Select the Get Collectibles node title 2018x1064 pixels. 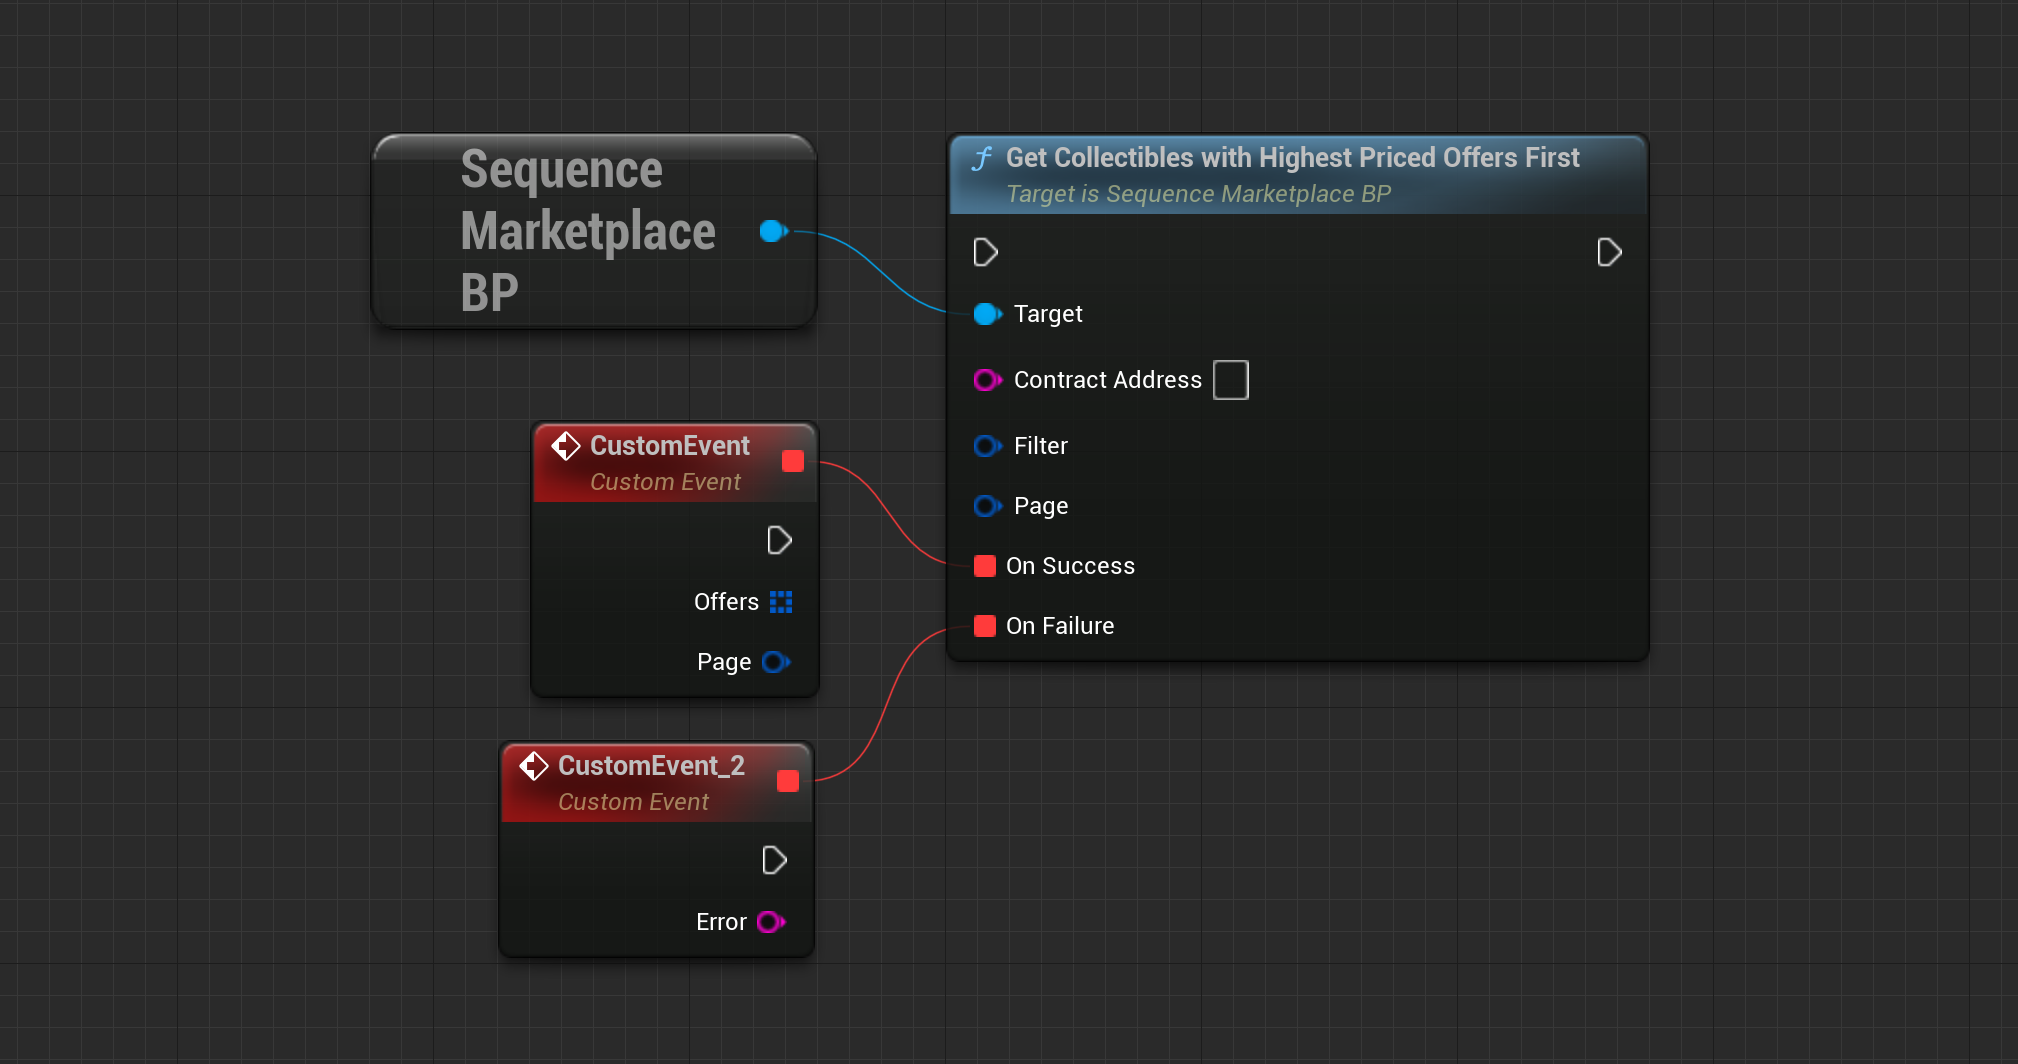click(x=1292, y=158)
